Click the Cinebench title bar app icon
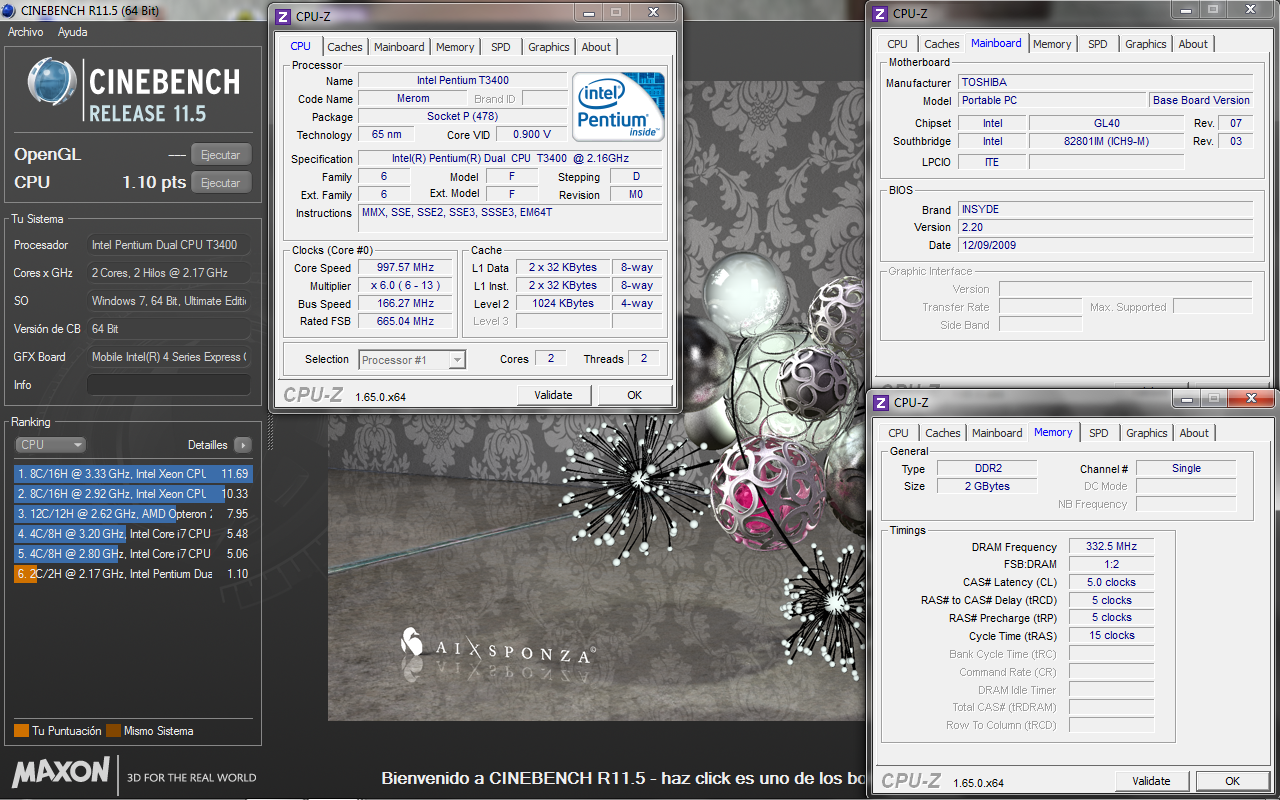 [9, 11]
